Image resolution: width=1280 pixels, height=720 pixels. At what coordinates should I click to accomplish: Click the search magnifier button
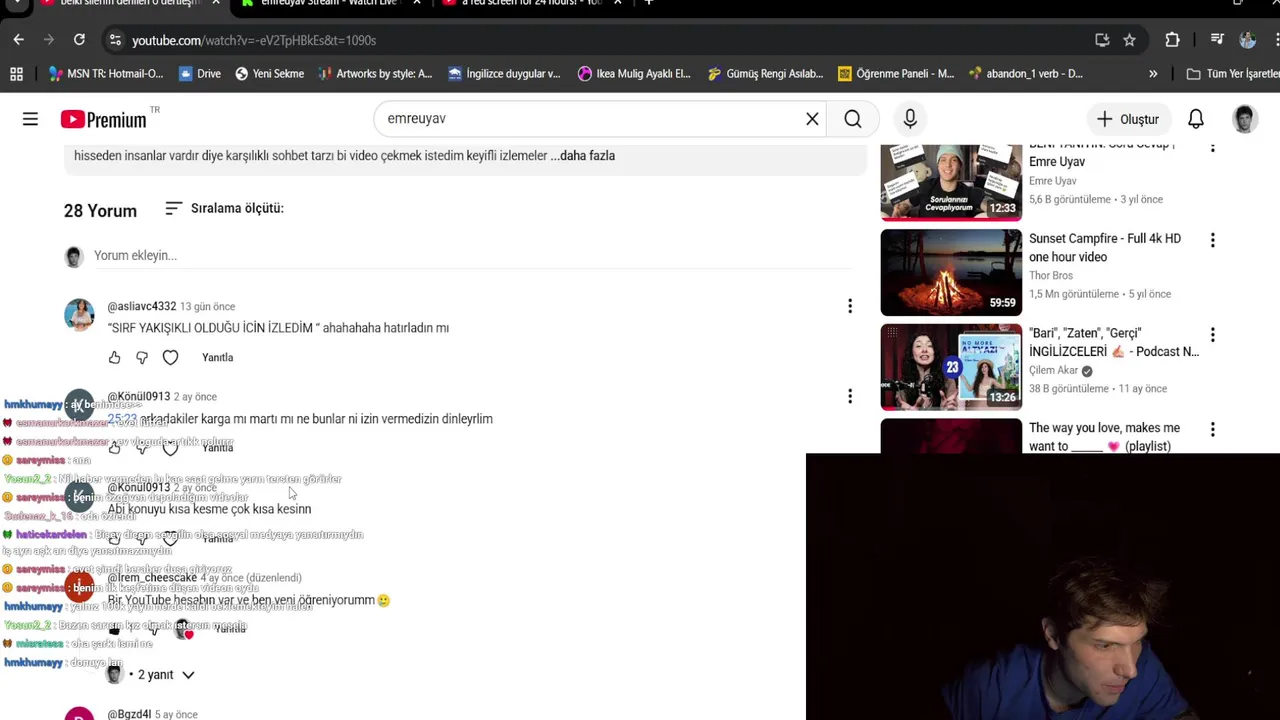click(853, 119)
